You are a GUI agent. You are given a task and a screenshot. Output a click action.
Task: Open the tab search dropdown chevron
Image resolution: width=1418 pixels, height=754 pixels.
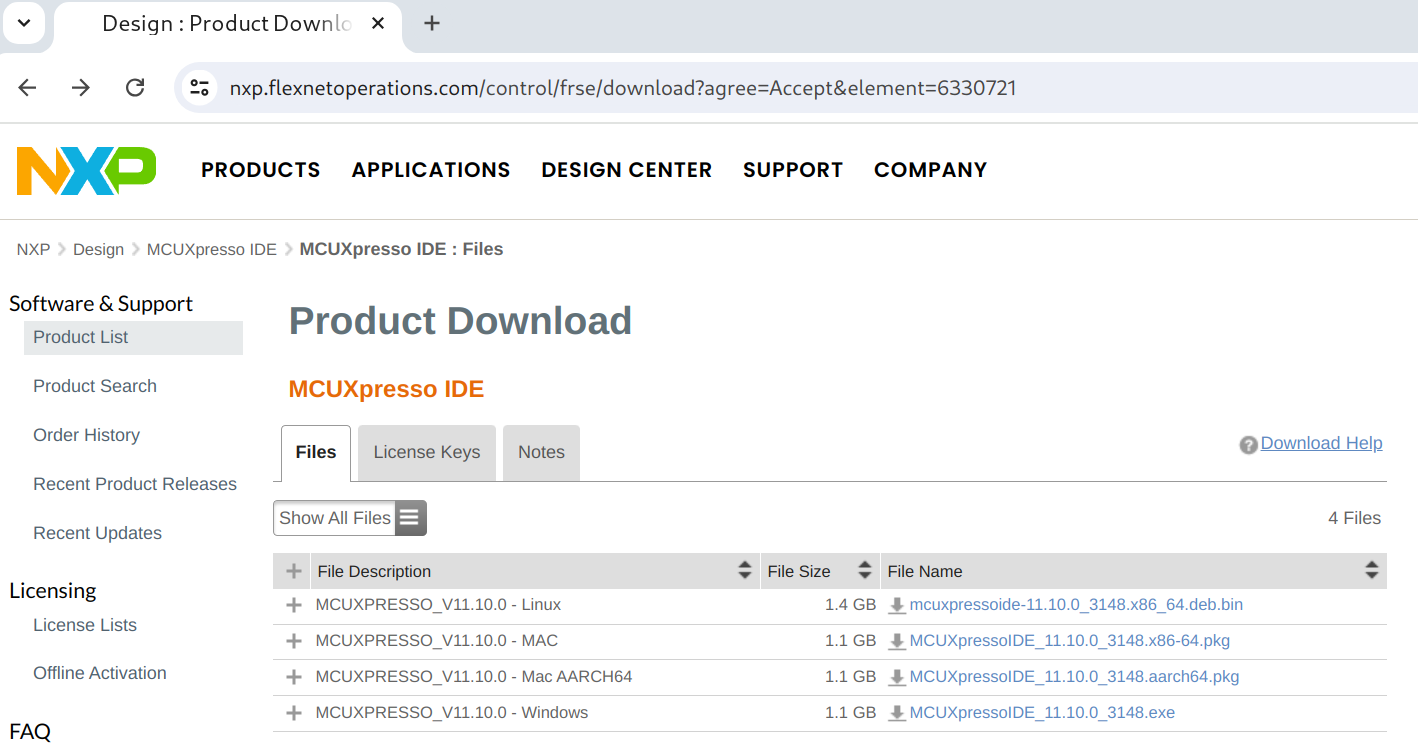click(24, 23)
